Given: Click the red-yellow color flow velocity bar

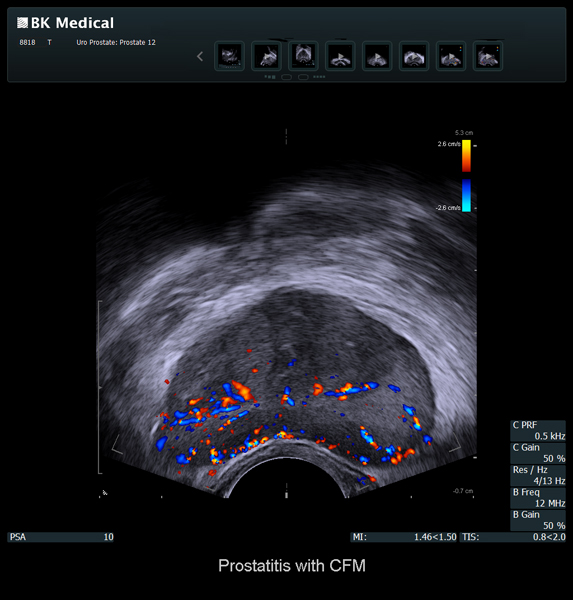Looking at the screenshot, I should 466,156.
